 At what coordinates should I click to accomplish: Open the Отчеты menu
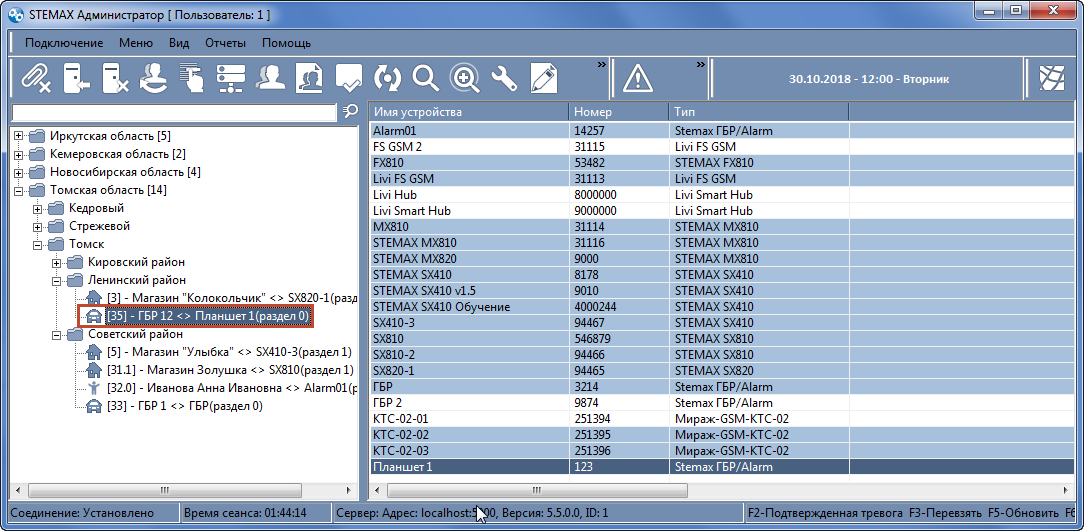click(x=225, y=43)
